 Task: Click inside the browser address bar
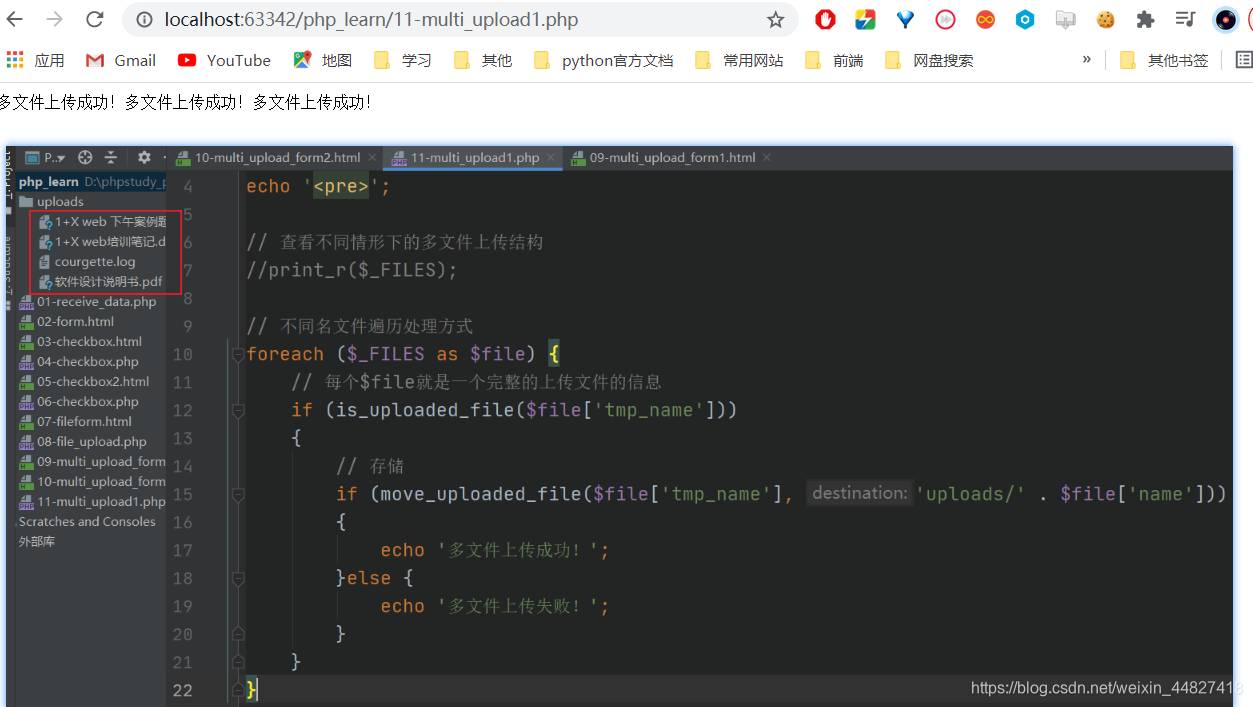[x=400, y=19]
